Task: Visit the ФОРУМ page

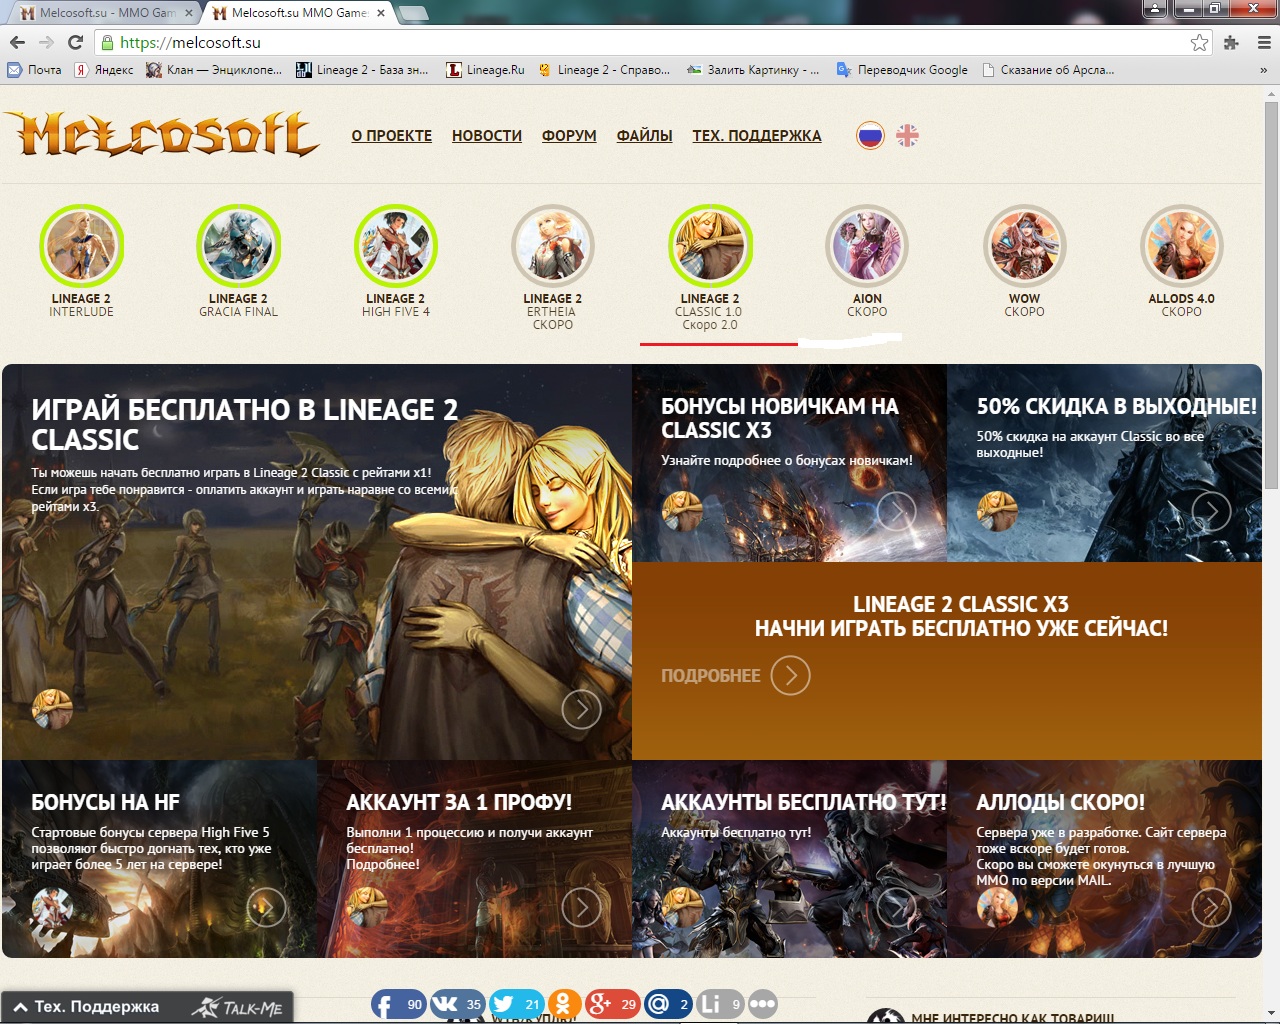Action: [x=569, y=136]
